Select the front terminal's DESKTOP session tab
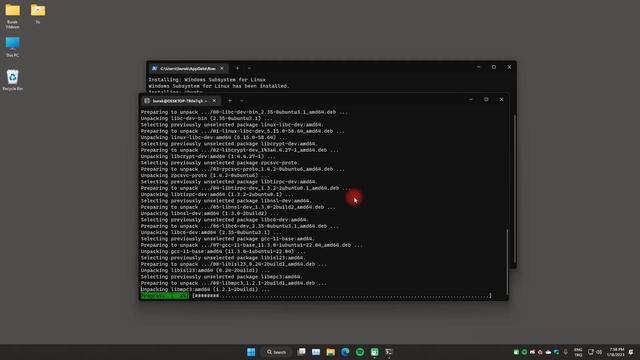This screenshot has height=360, width=640. (181, 100)
